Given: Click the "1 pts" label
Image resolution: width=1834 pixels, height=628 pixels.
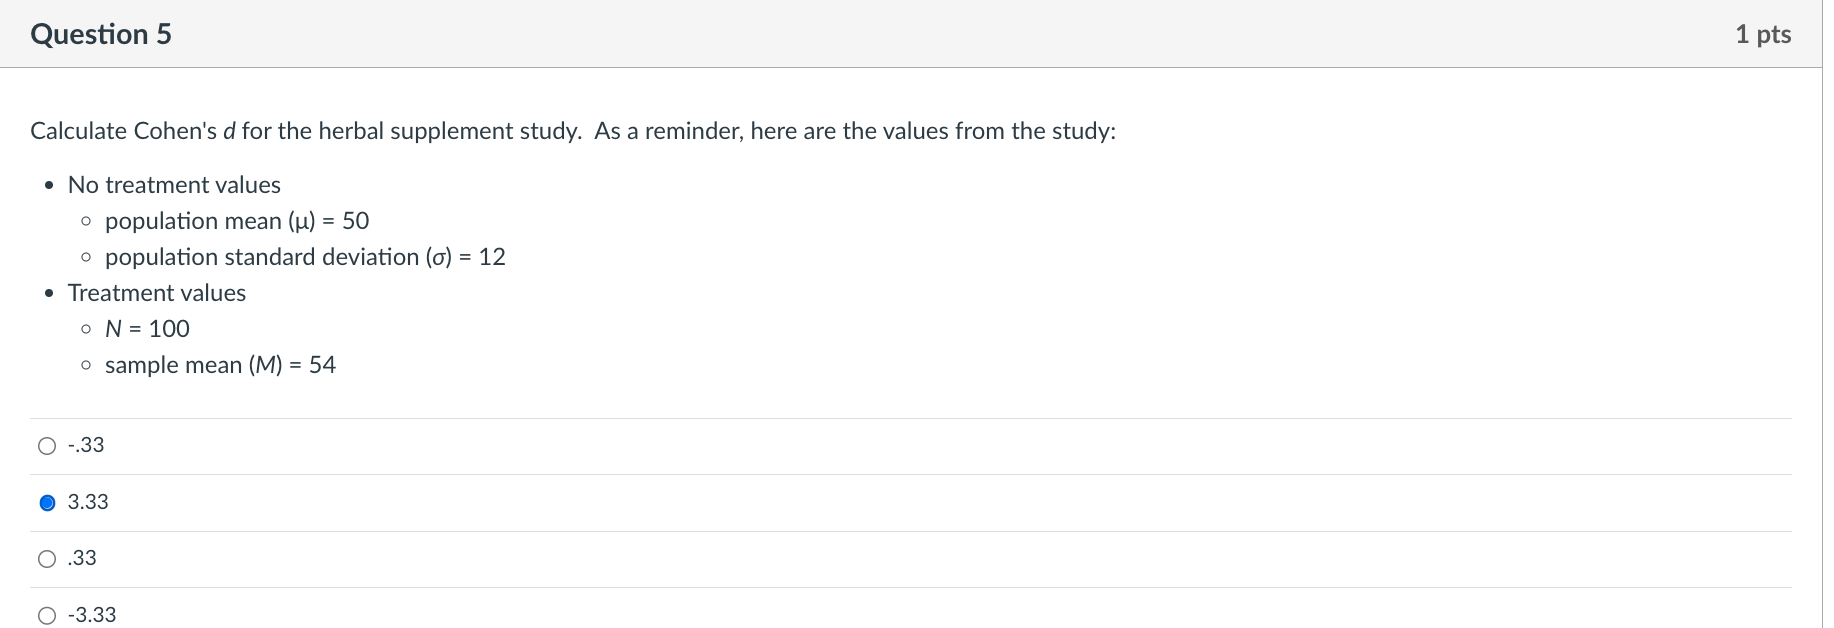Looking at the screenshot, I should point(1764,33).
